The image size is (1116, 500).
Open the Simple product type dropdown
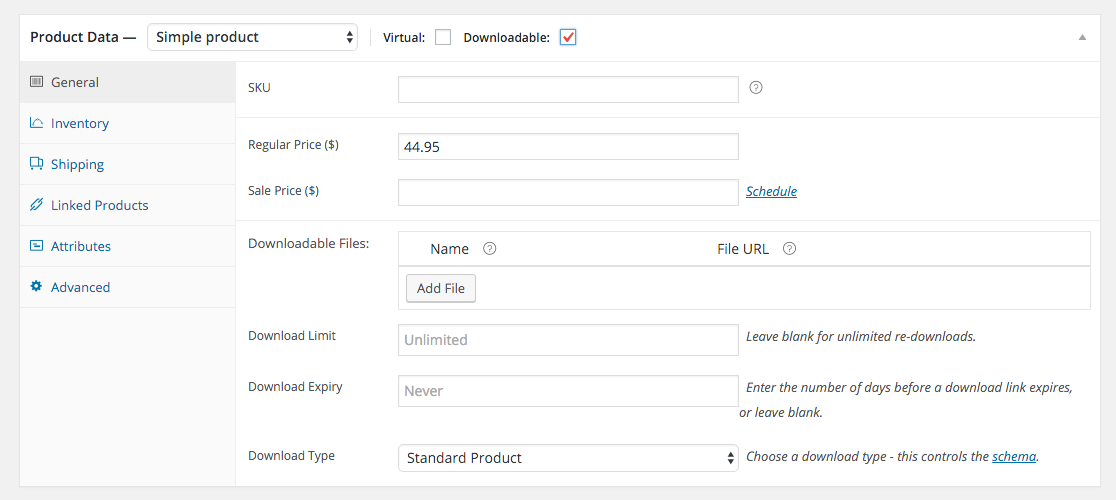(253, 37)
